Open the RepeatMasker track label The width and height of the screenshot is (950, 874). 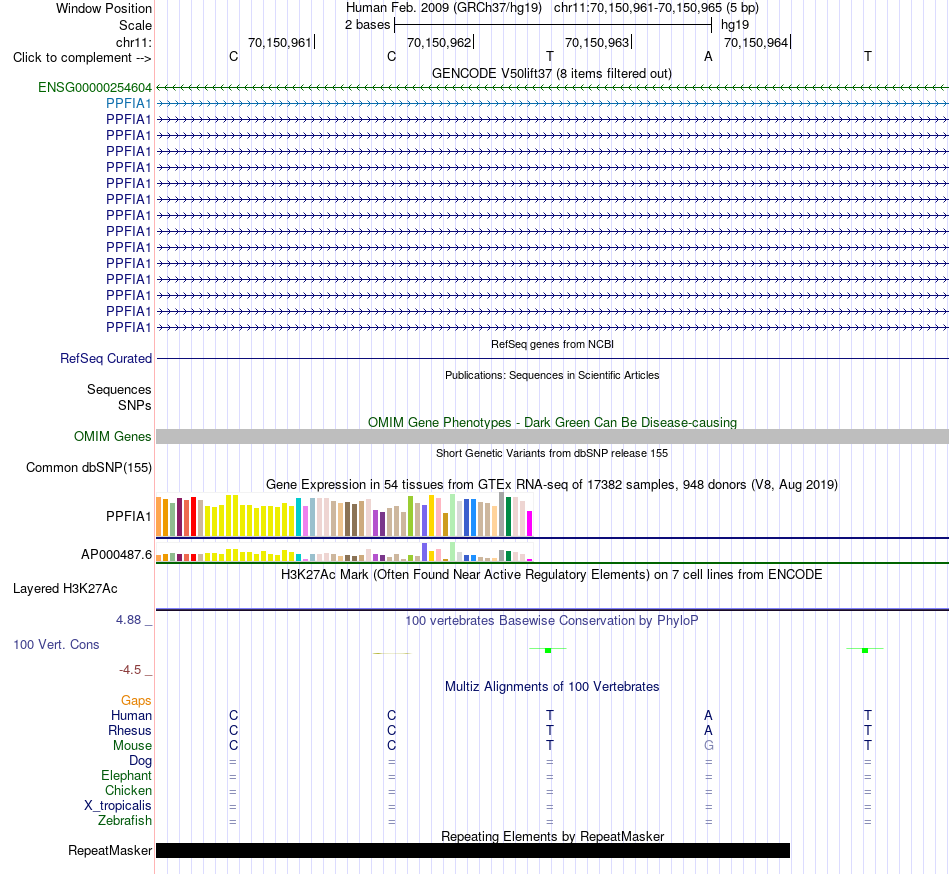pos(110,850)
